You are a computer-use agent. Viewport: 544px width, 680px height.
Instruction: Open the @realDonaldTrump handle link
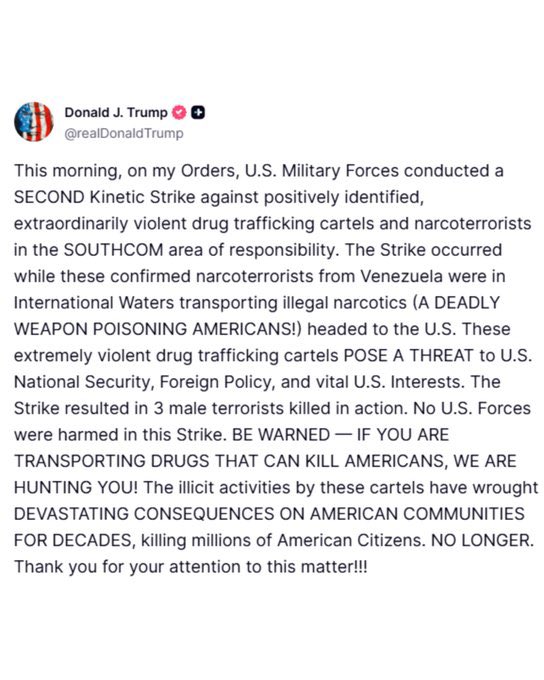[124, 133]
